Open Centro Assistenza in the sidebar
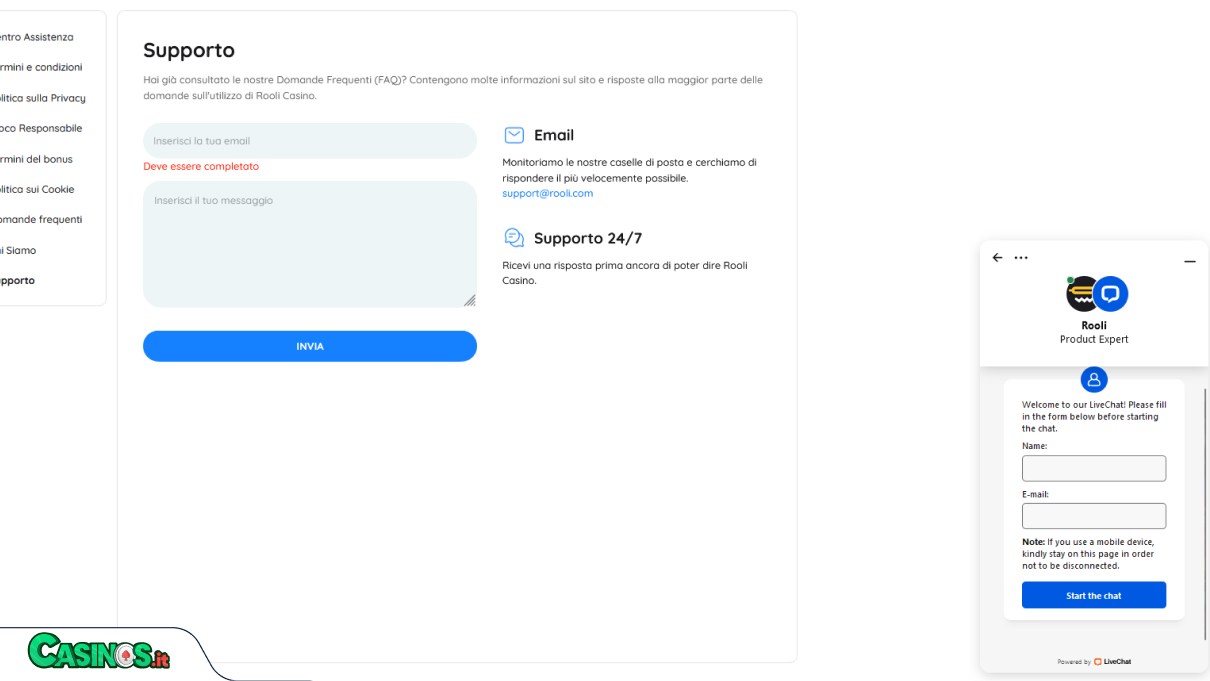1210x681 pixels. (36, 37)
